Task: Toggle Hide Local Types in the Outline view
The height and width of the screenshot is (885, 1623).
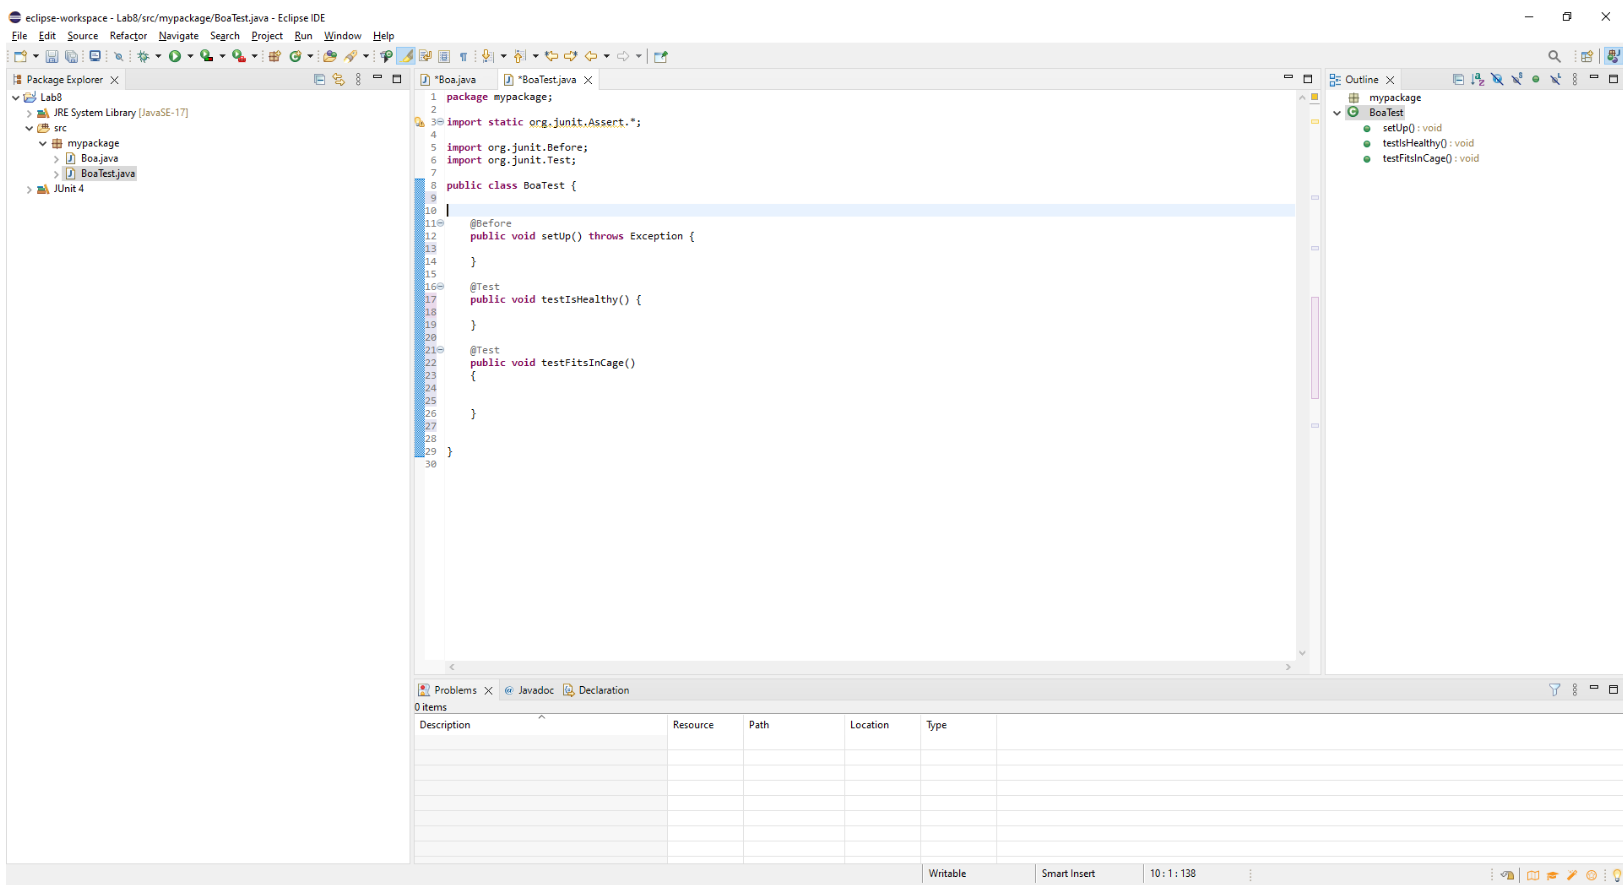Action: tap(1555, 79)
